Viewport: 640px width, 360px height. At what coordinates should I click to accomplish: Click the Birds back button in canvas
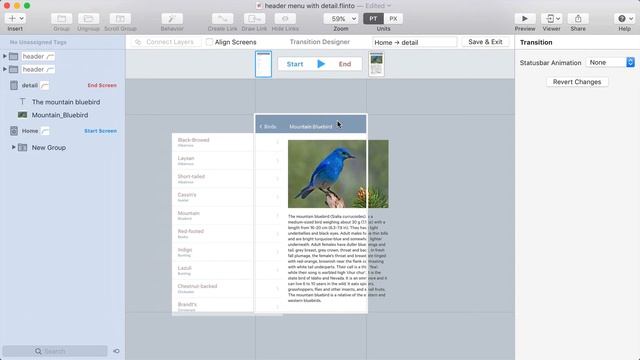pyautogui.click(x=268, y=127)
